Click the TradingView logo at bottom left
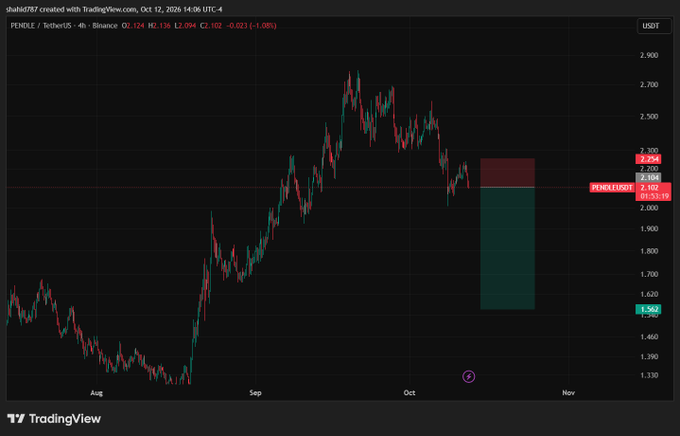Image resolution: width=680 pixels, height=436 pixels. point(54,419)
